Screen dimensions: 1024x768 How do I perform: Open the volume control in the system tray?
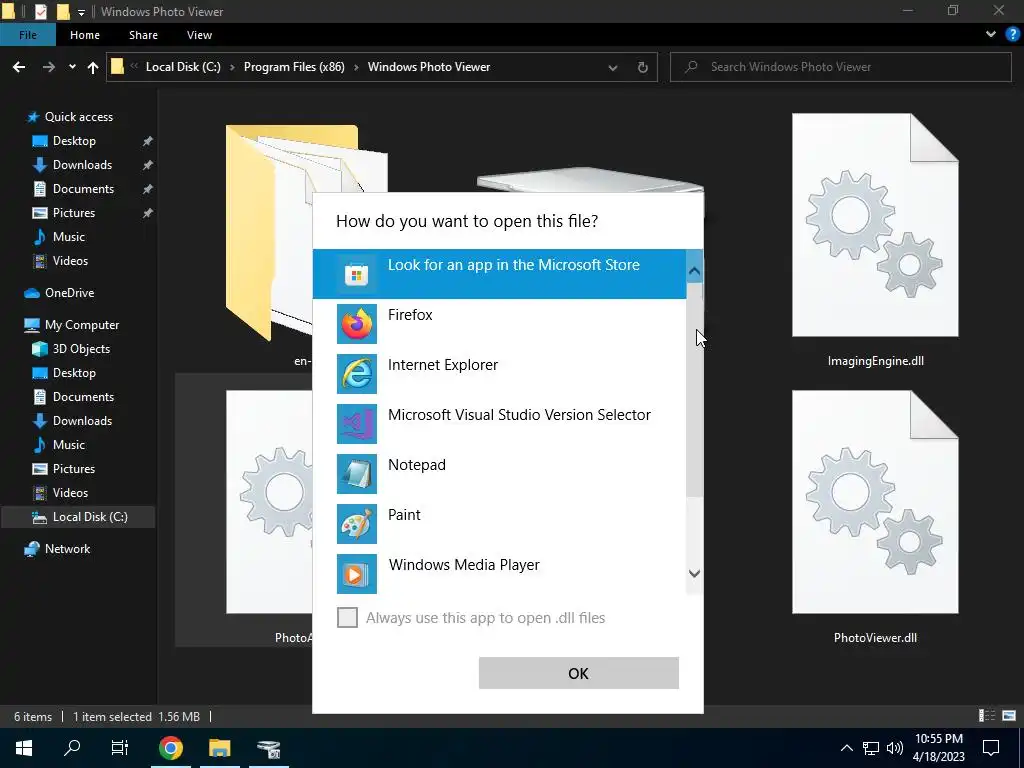click(895, 748)
